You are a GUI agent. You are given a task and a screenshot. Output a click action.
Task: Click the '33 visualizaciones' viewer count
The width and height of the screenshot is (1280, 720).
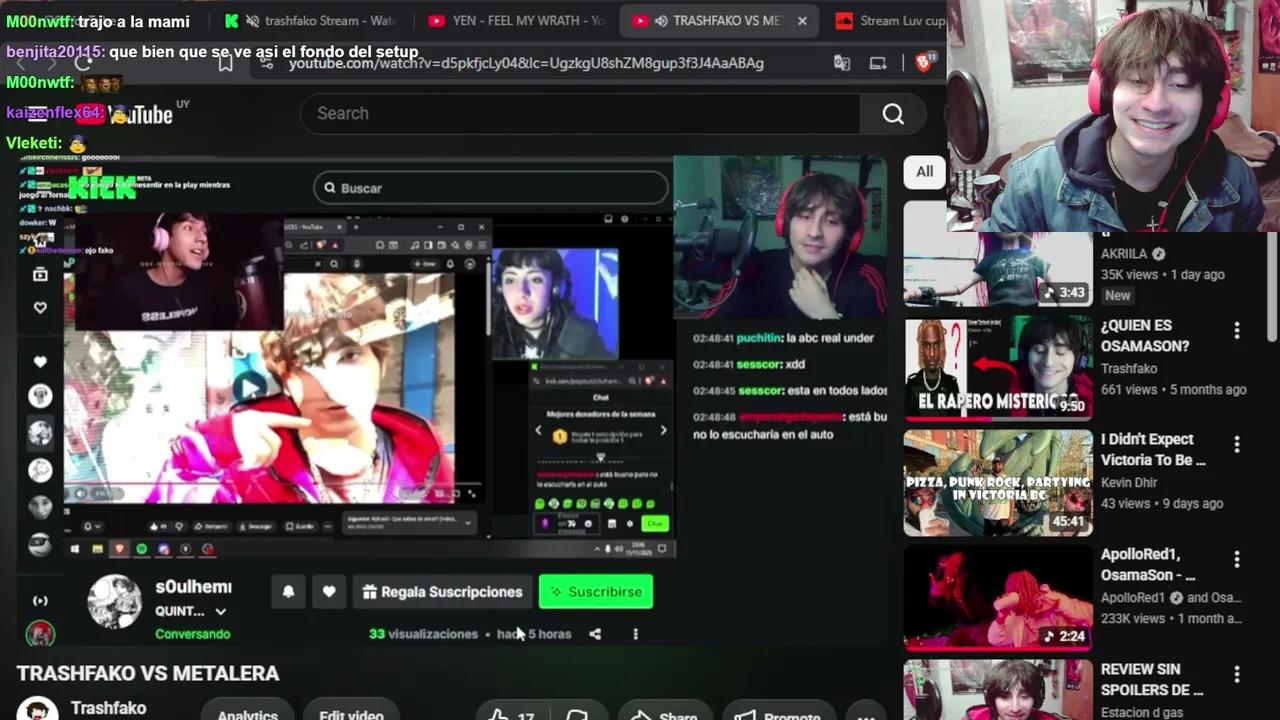click(423, 634)
